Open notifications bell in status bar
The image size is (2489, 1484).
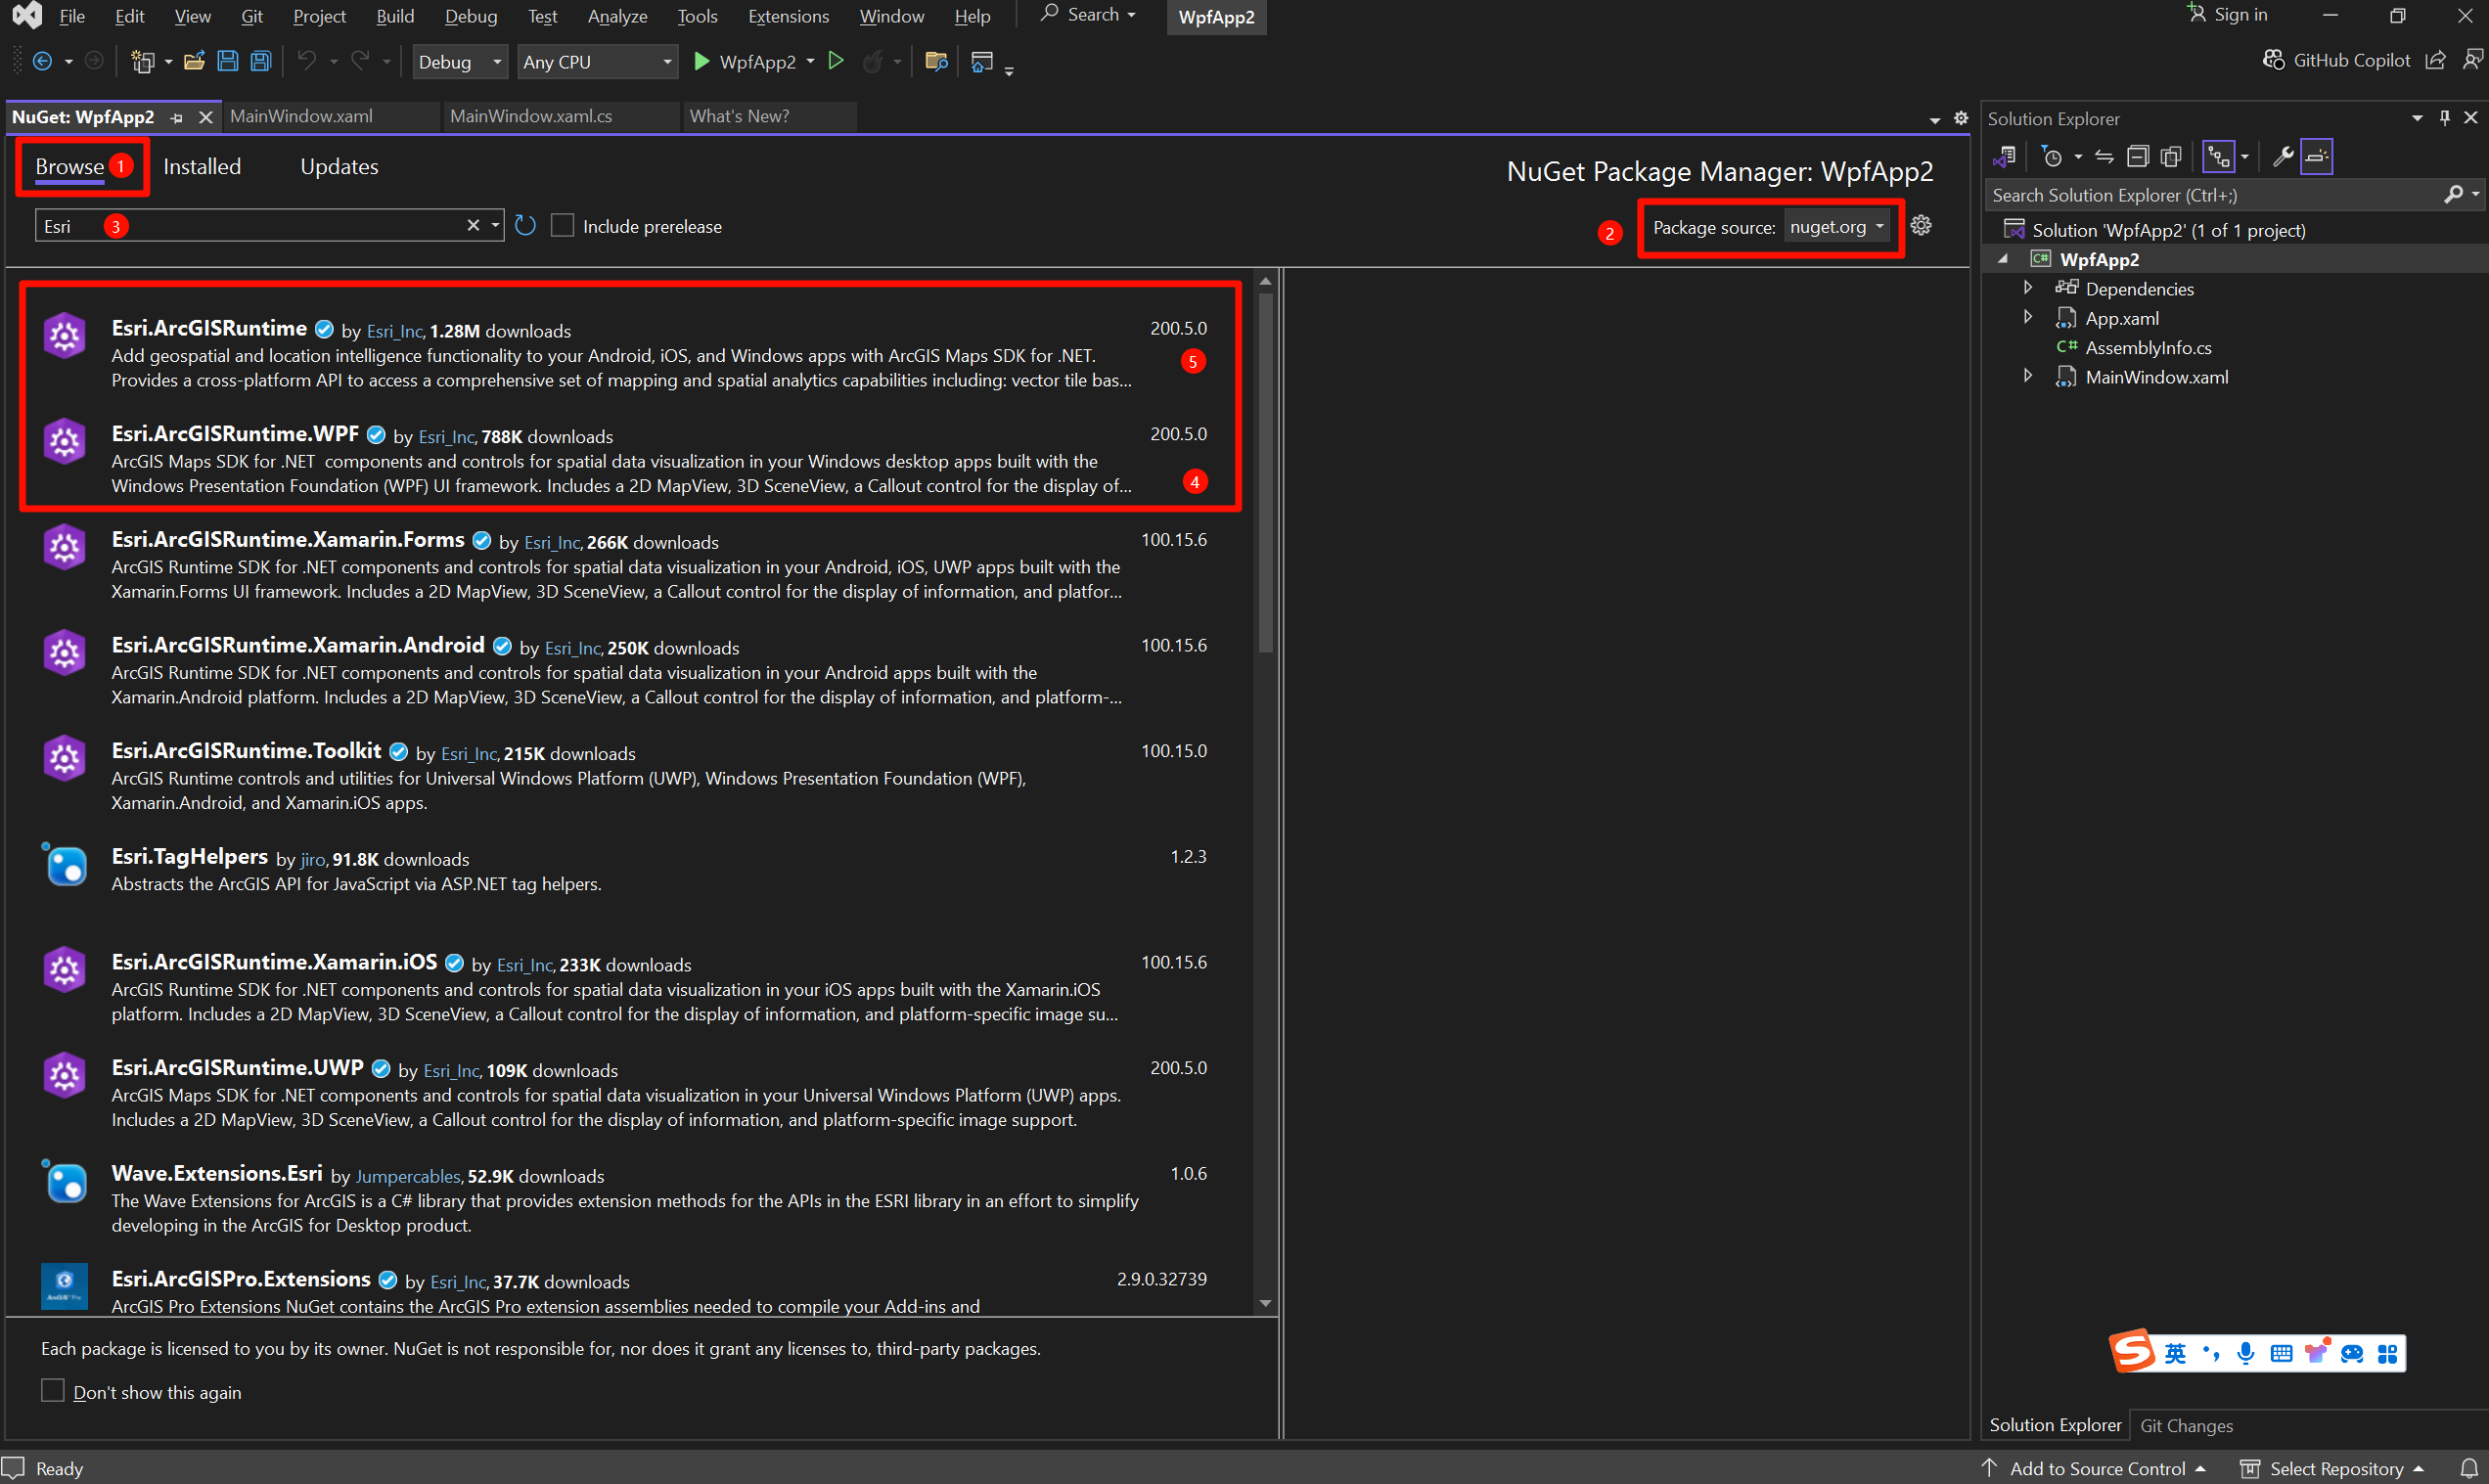(x=2468, y=1468)
